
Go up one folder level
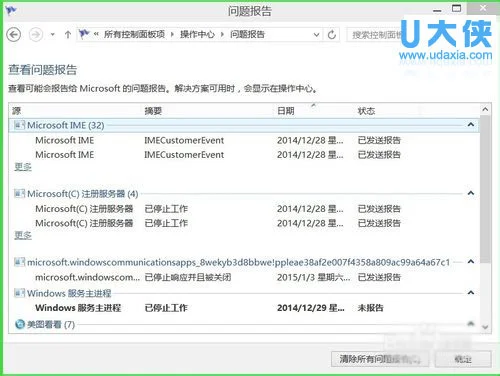pyautogui.click(x=68, y=34)
